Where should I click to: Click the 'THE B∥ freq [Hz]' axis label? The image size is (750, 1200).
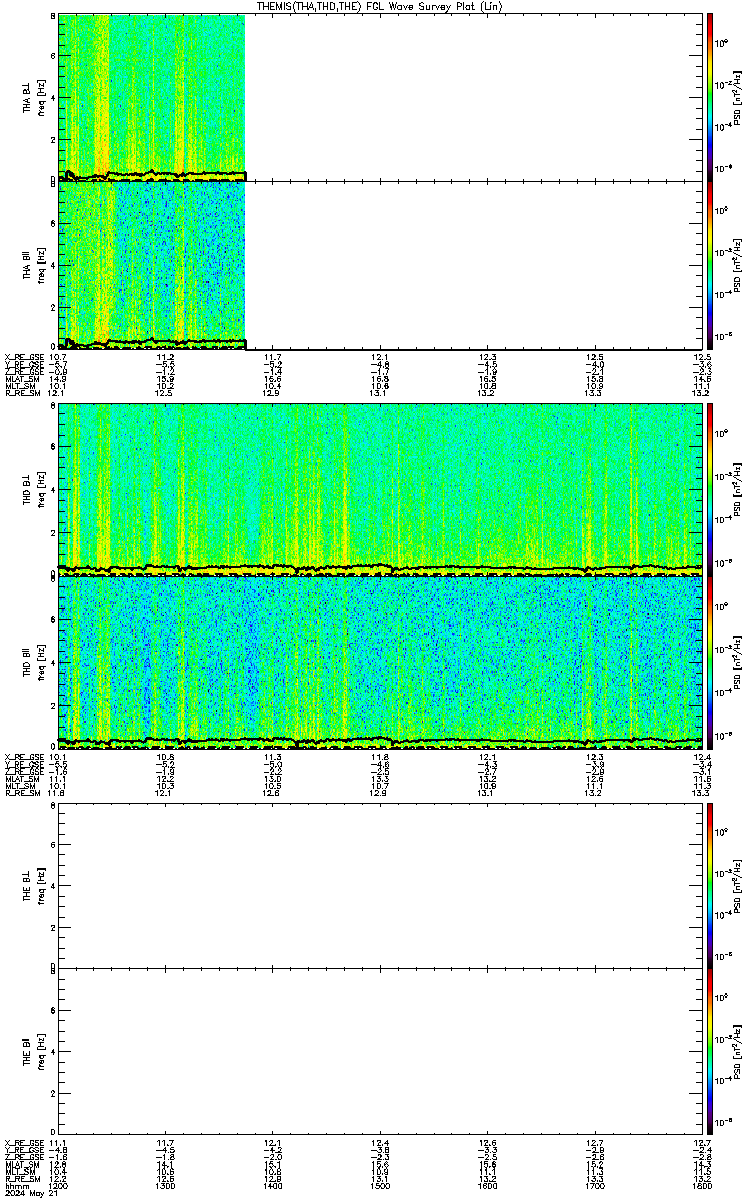(x=35, y=1051)
